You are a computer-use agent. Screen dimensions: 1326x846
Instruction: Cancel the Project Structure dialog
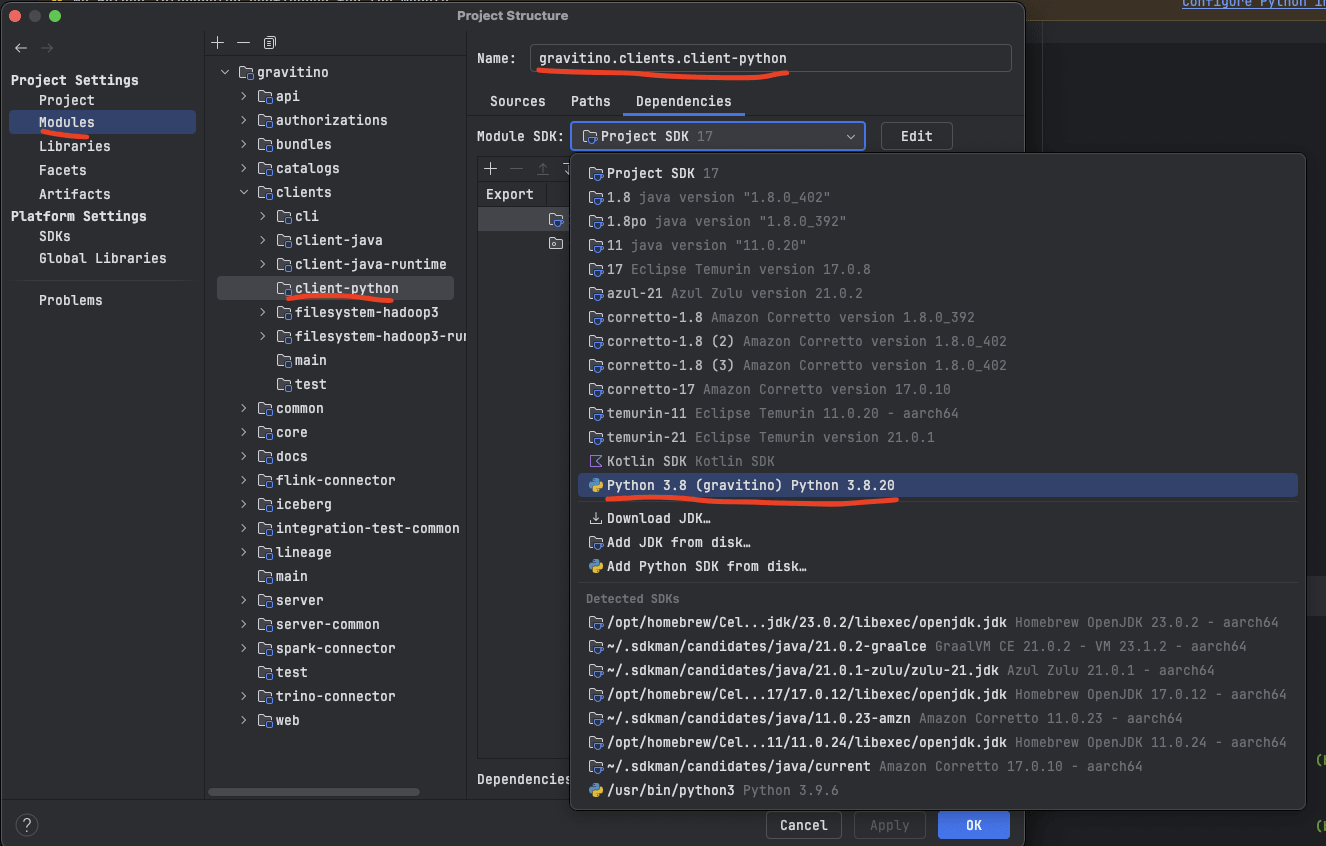point(803,825)
